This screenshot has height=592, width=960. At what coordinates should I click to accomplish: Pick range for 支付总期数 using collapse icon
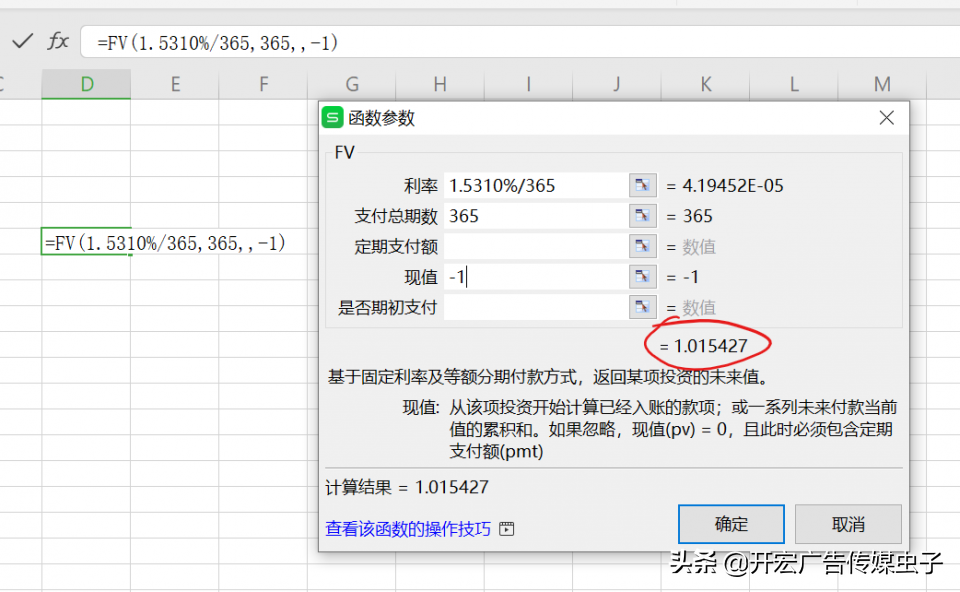(642, 215)
